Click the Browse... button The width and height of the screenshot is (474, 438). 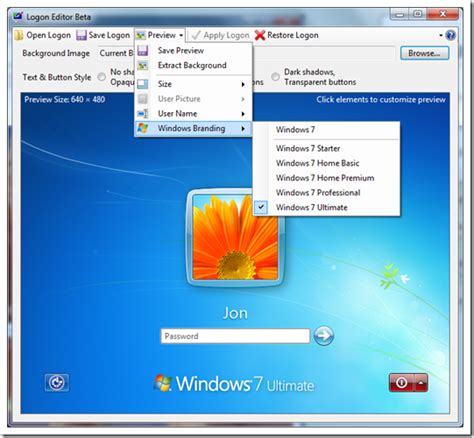tap(424, 53)
